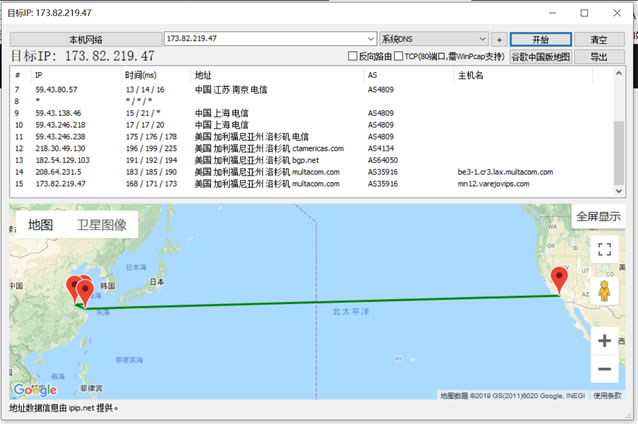The image size is (638, 424).
Task: Select the Street View pegman icon
Action: pyautogui.click(x=603, y=291)
